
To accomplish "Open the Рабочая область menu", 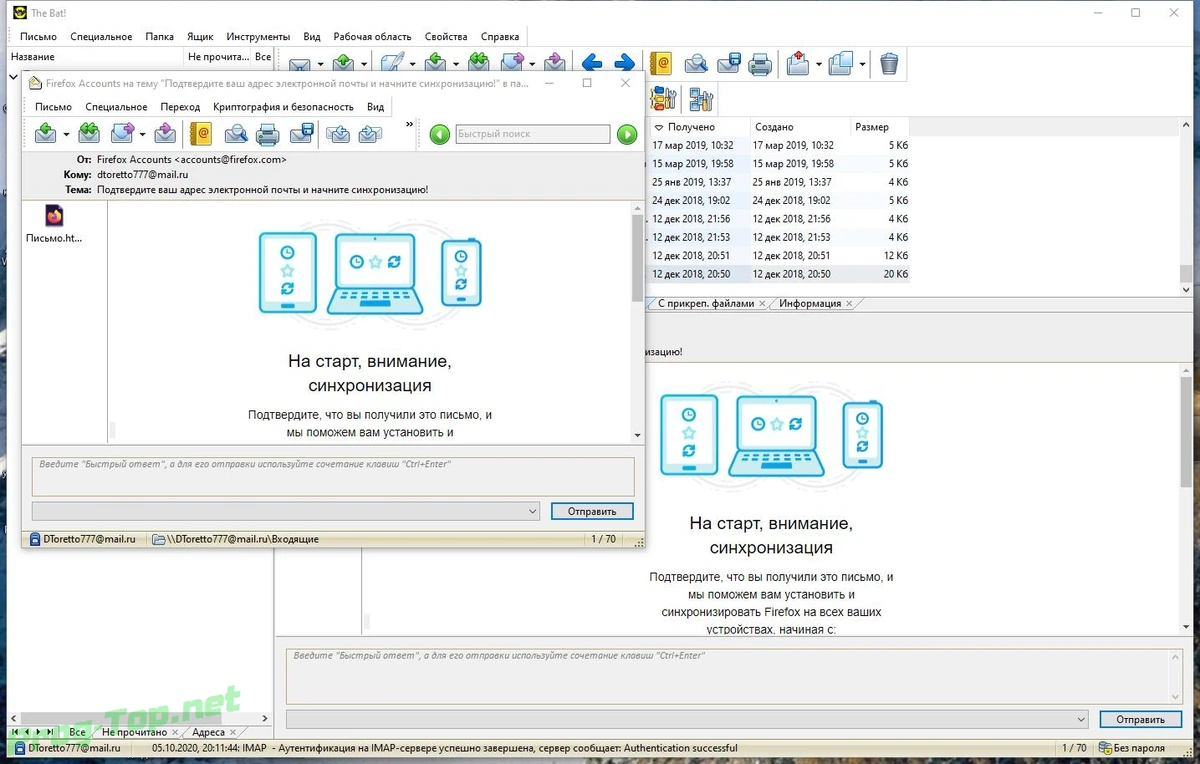I will (x=371, y=36).
